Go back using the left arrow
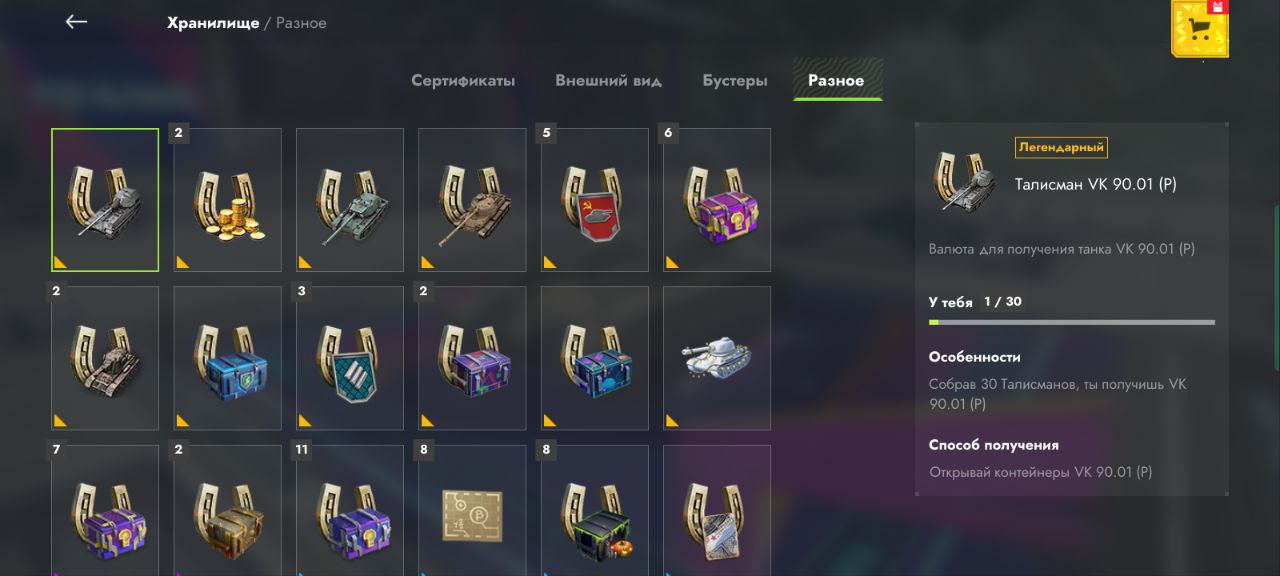Image resolution: width=1280 pixels, height=576 pixels. (x=76, y=22)
